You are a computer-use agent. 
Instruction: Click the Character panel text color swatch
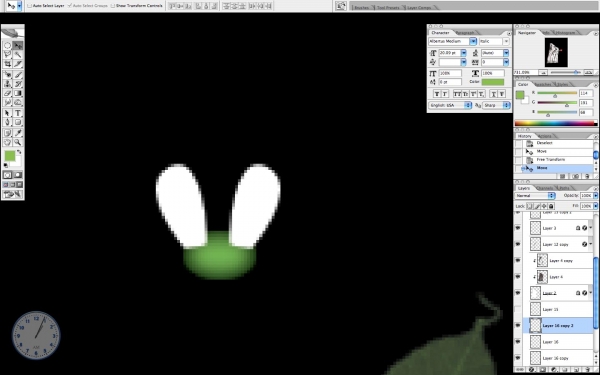point(493,82)
